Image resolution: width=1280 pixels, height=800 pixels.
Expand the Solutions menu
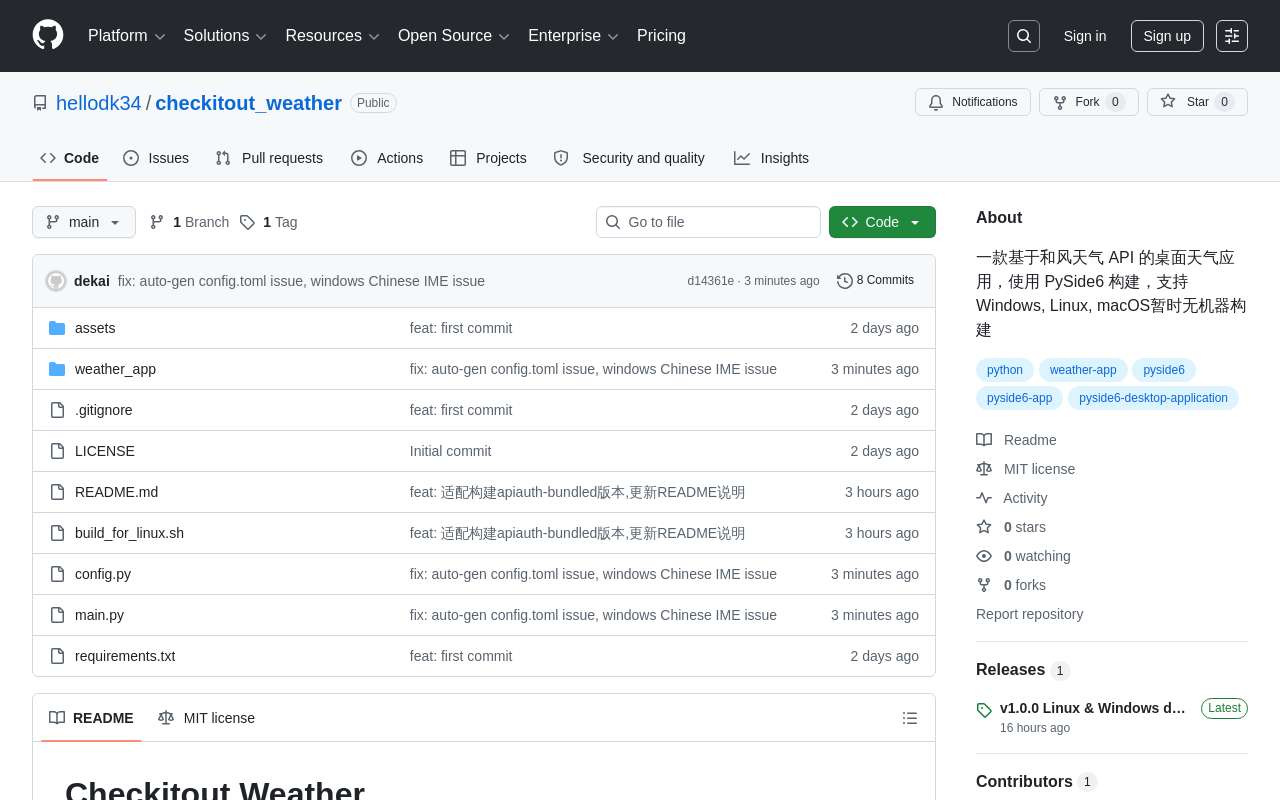(x=225, y=36)
